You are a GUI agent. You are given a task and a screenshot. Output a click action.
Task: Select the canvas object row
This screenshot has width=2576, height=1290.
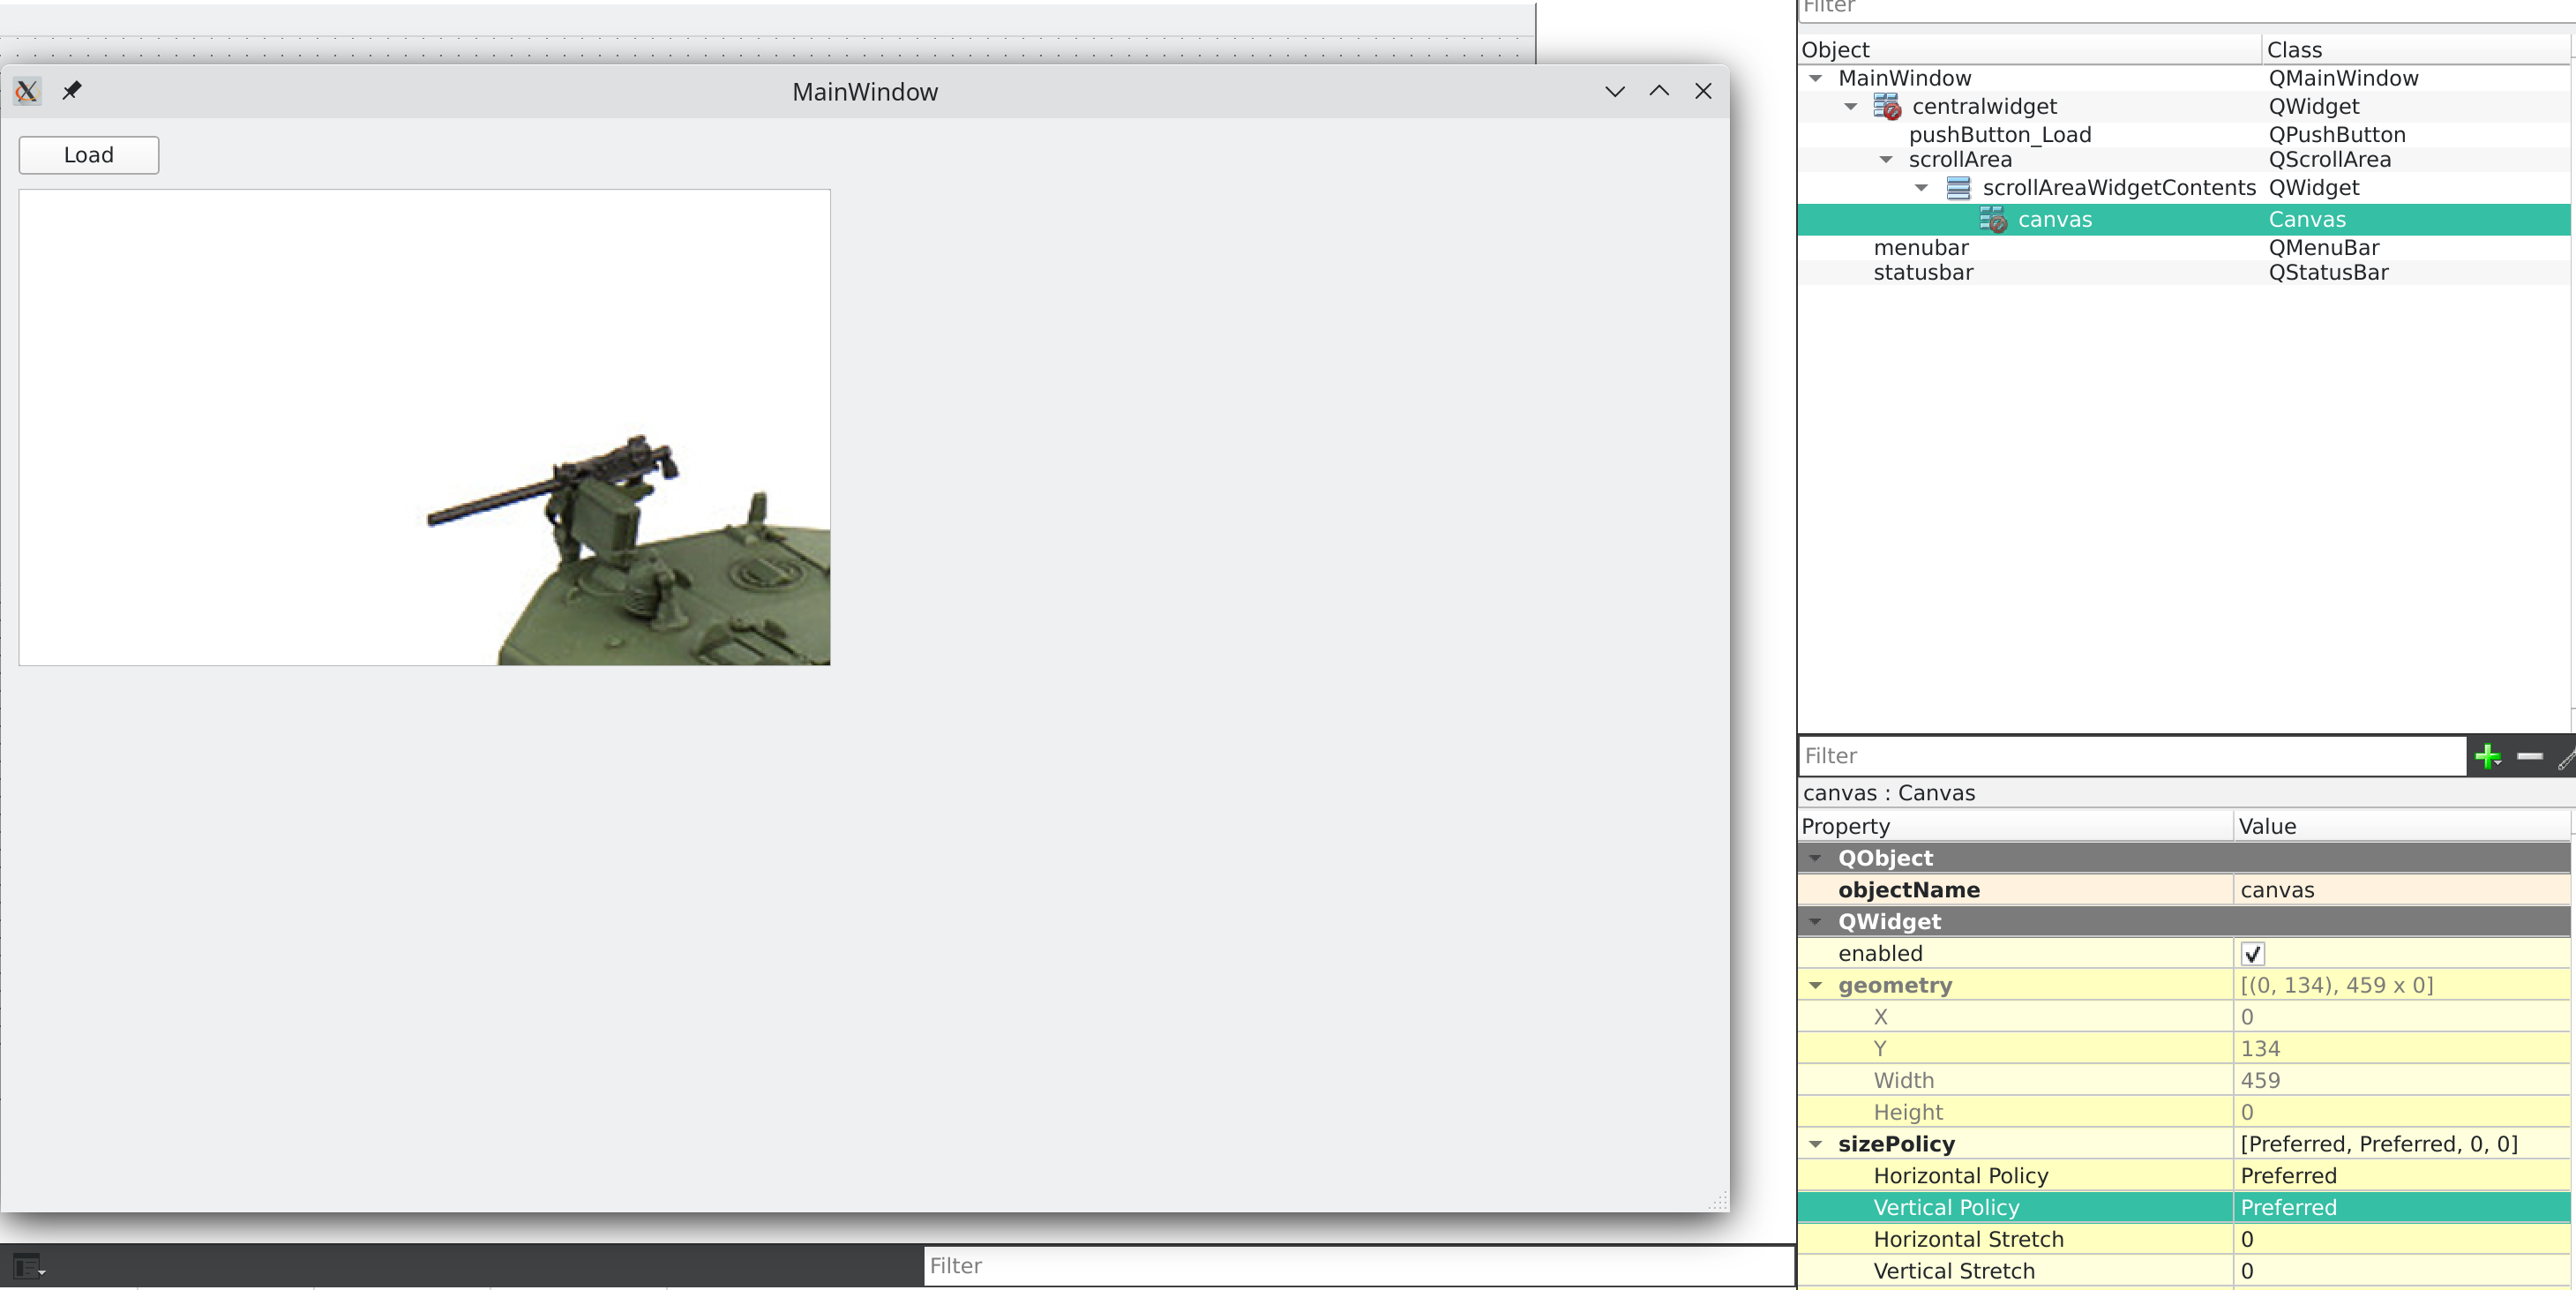[2183, 219]
